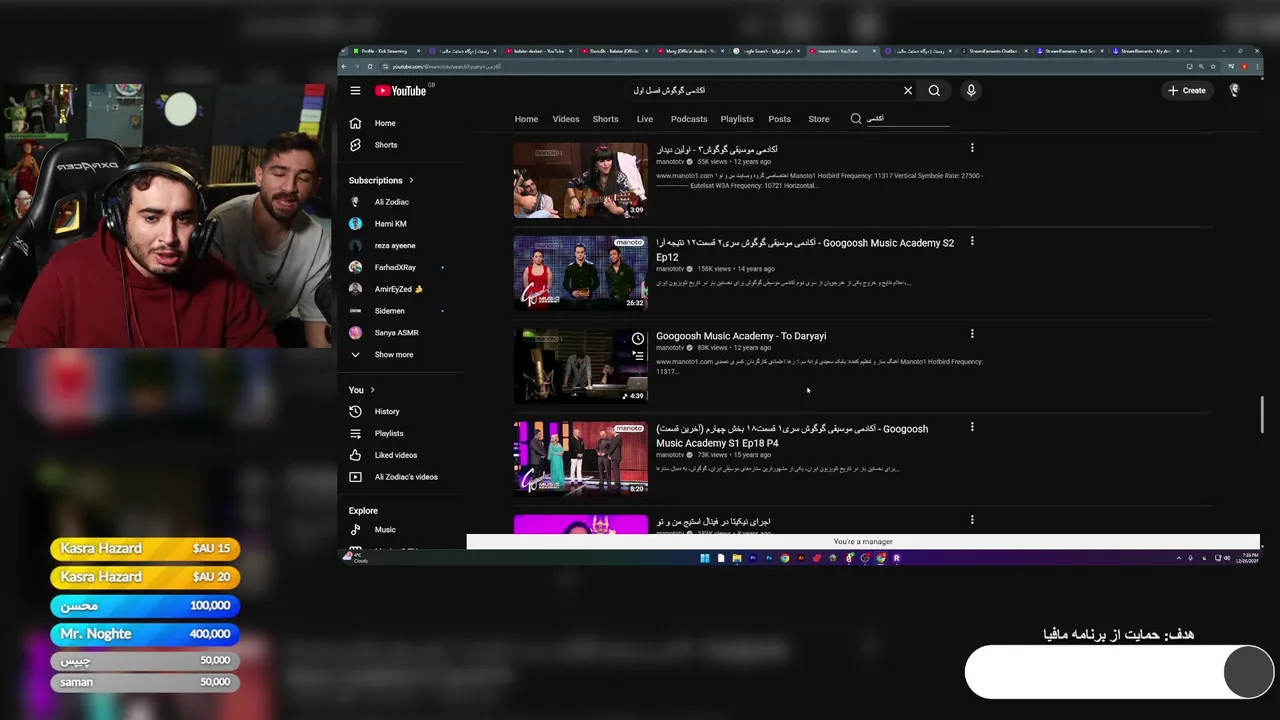This screenshot has width=1280, height=720.
Task: Switch to the channel Videos tab
Action: click(566, 119)
